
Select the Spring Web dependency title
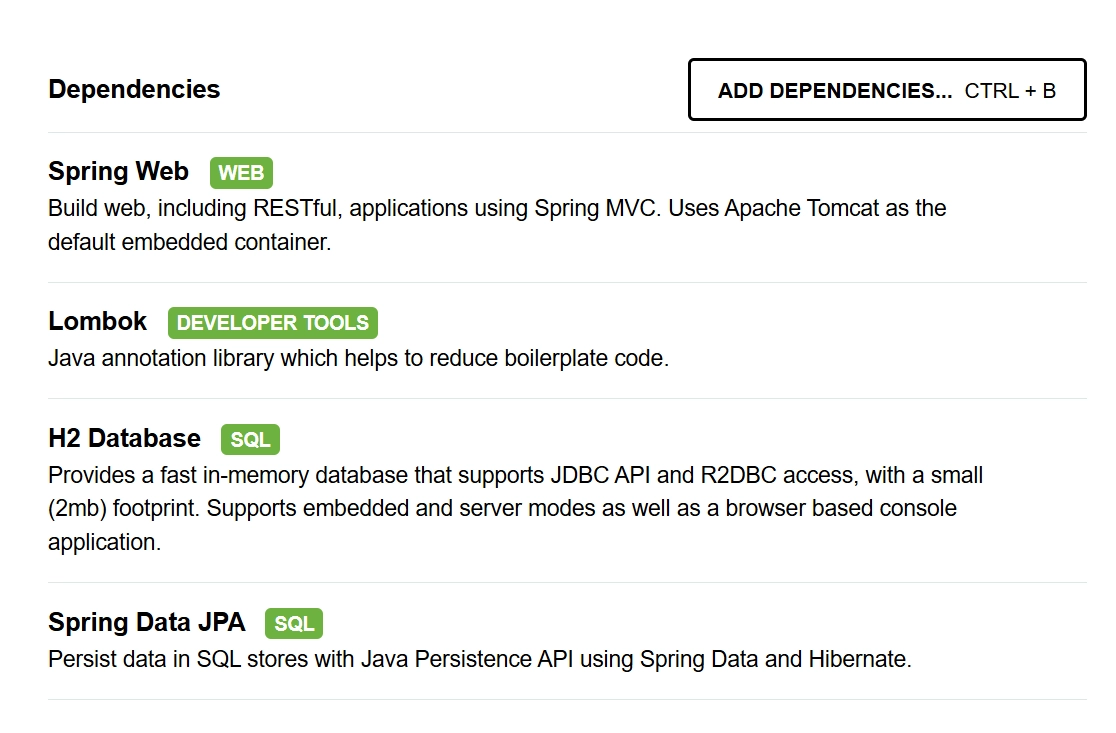118,172
